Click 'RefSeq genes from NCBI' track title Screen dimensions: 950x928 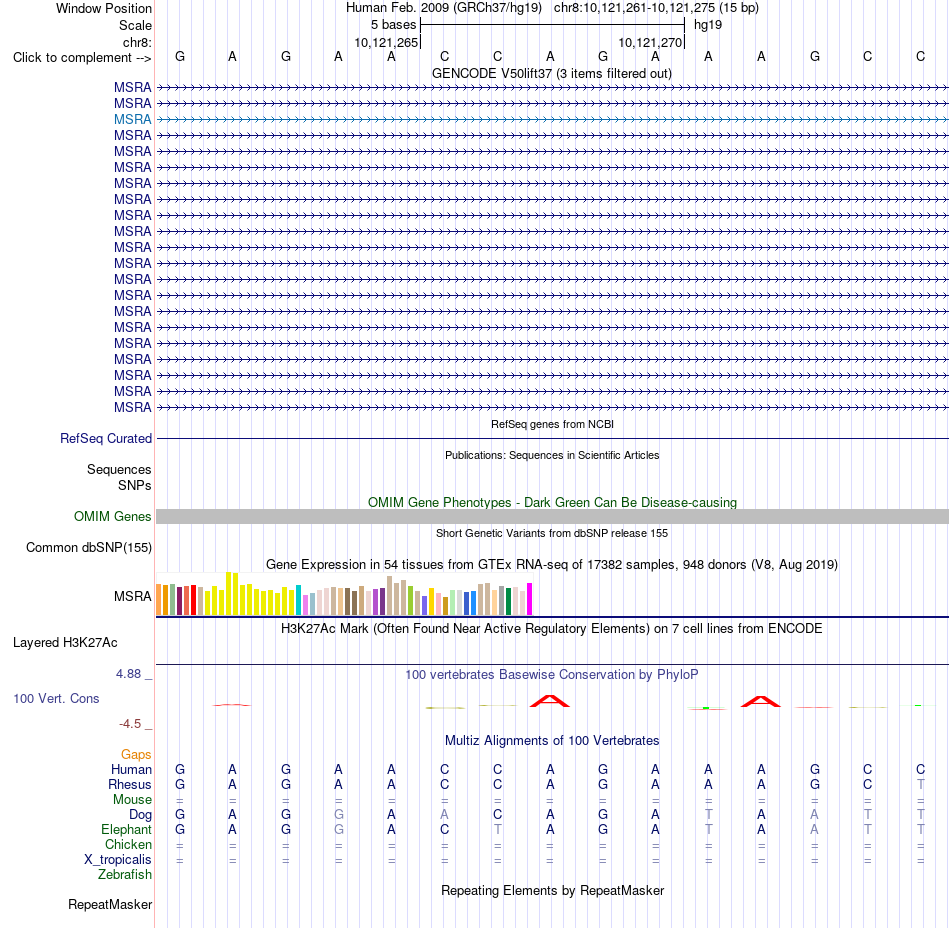pyautogui.click(x=552, y=424)
